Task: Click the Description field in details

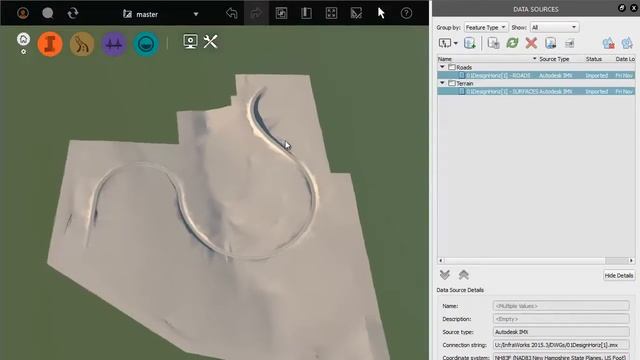Action: click(561, 319)
